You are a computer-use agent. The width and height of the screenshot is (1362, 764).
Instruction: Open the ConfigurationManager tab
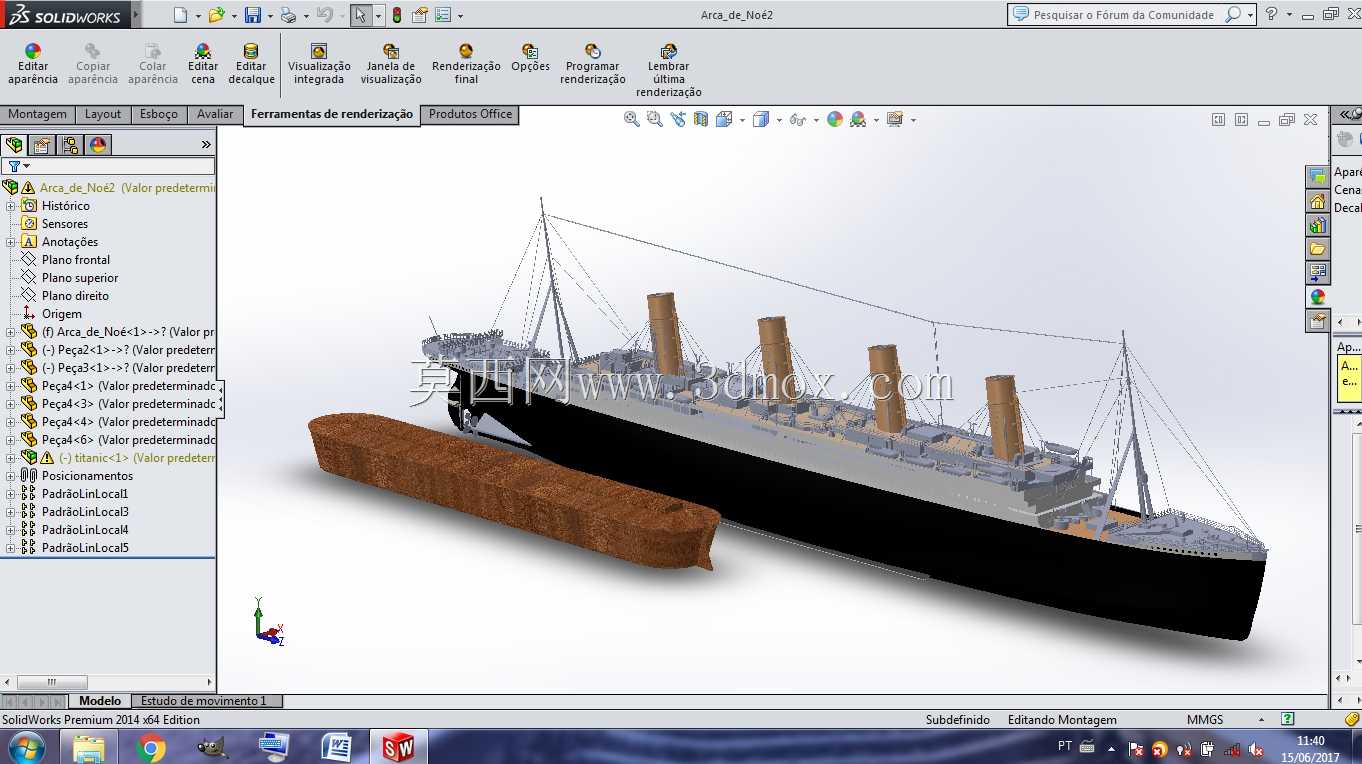pyautogui.click(x=70, y=145)
